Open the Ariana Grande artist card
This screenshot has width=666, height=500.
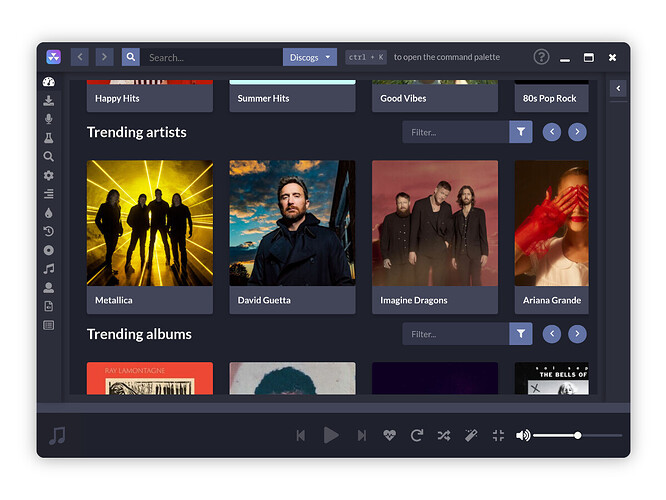click(552, 237)
